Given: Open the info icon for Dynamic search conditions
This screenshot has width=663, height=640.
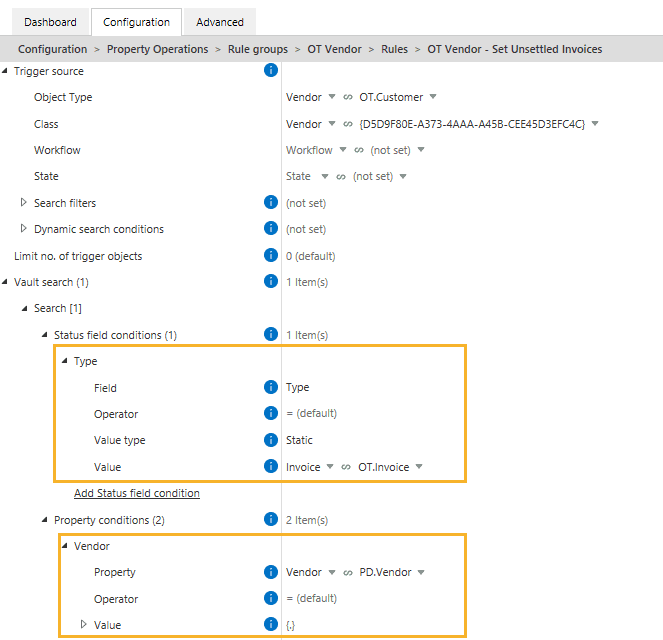Looking at the screenshot, I should tap(271, 228).
